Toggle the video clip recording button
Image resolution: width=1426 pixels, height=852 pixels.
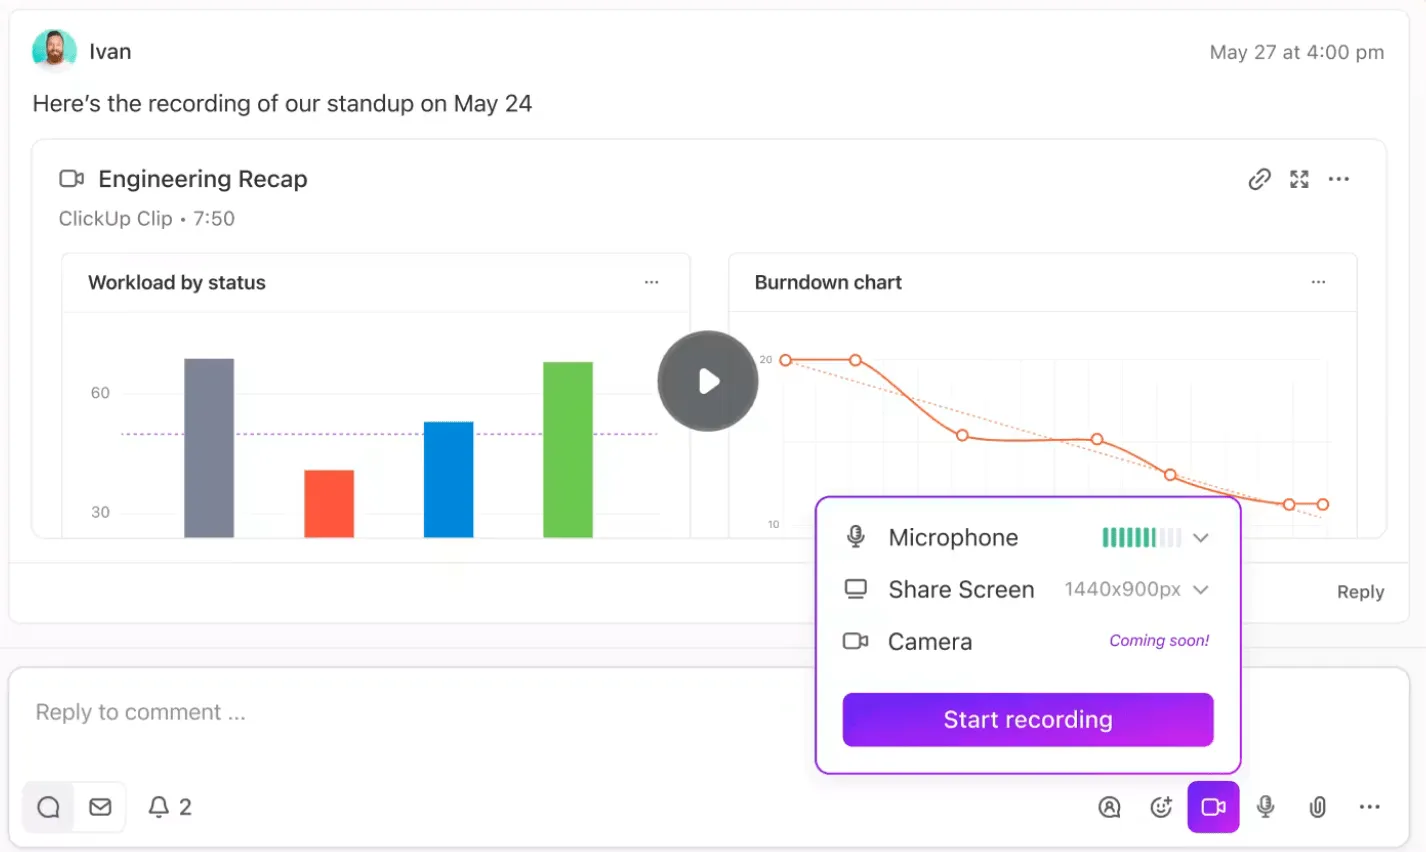click(x=1213, y=807)
